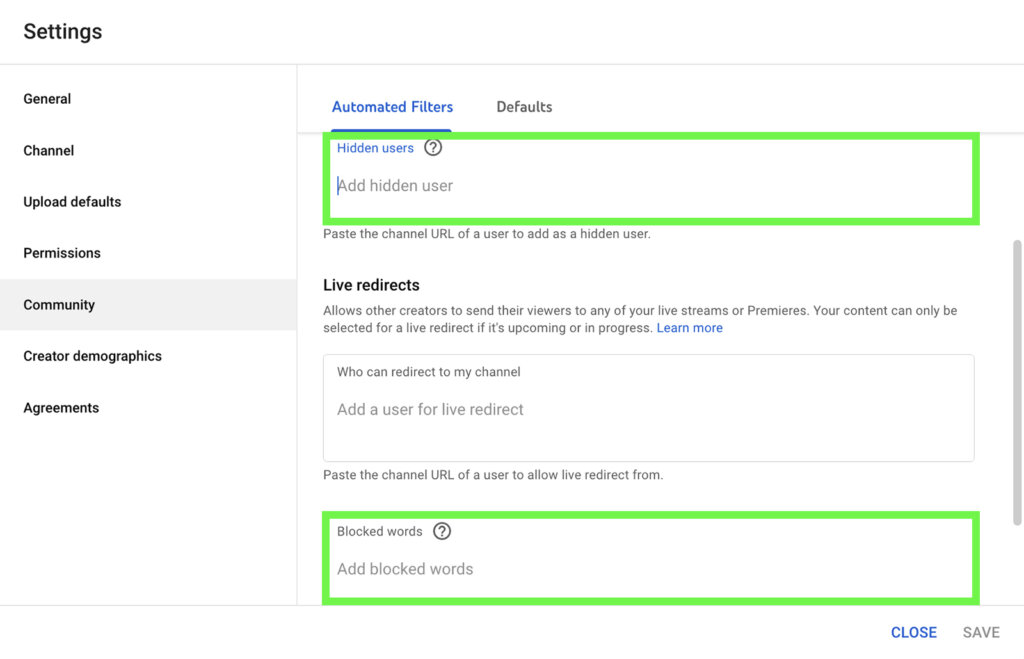The width and height of the screenshot is (1024, 659).
Task: Click the Learn more link for live redirects
Action: 689,327
